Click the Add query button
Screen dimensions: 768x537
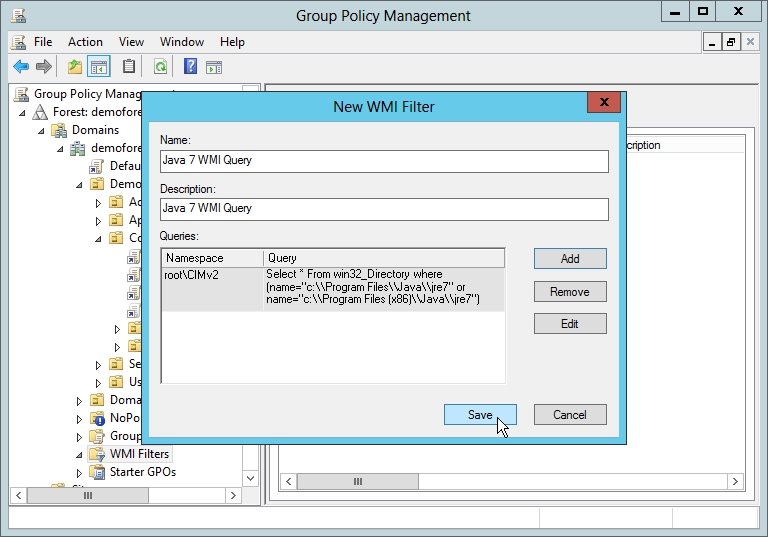570,258
